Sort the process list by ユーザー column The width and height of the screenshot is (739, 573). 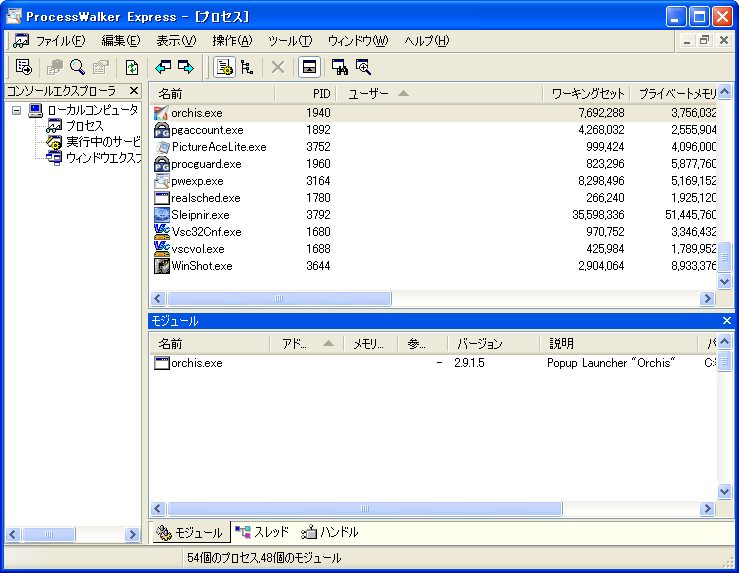439,94
